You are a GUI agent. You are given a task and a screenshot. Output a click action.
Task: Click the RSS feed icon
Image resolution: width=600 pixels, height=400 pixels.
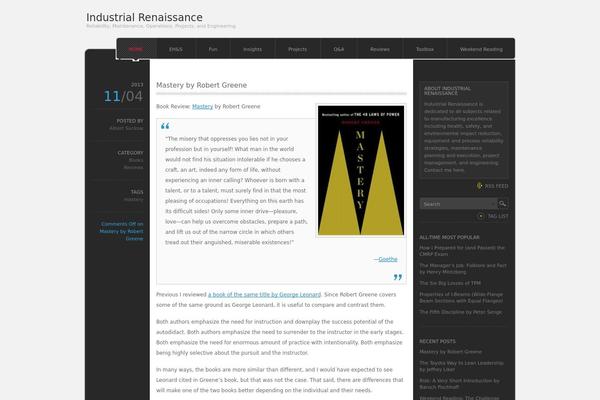[479, 186]
